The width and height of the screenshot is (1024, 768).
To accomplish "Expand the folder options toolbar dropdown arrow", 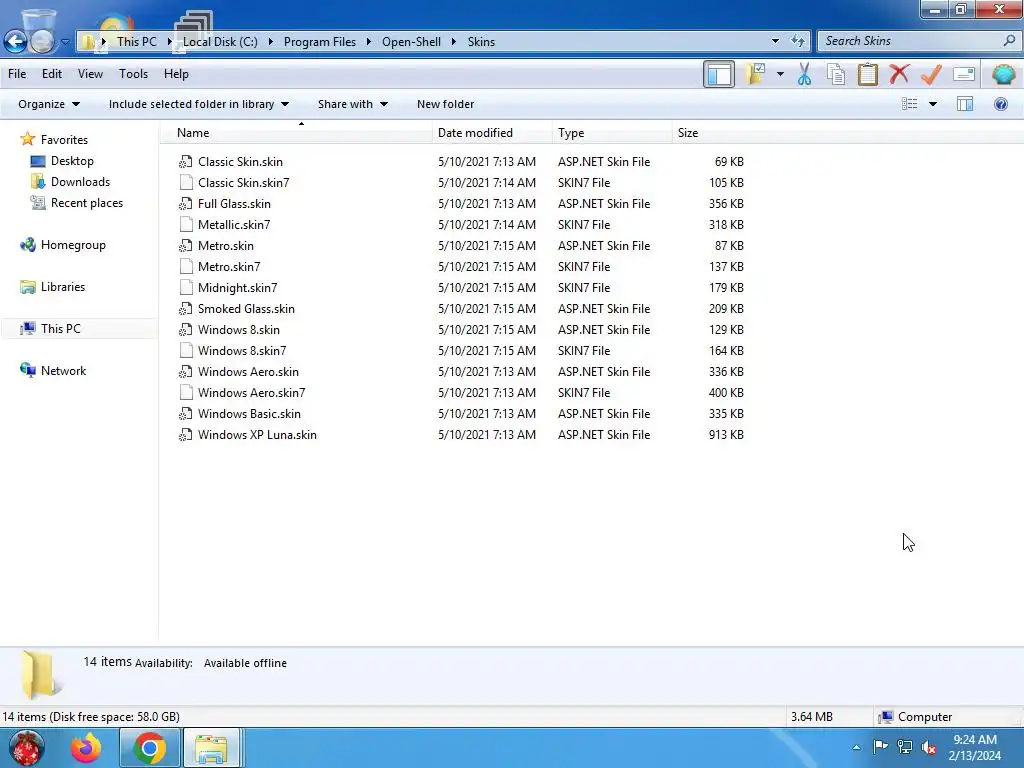I will pyautogui.click(x=780, y=74).
